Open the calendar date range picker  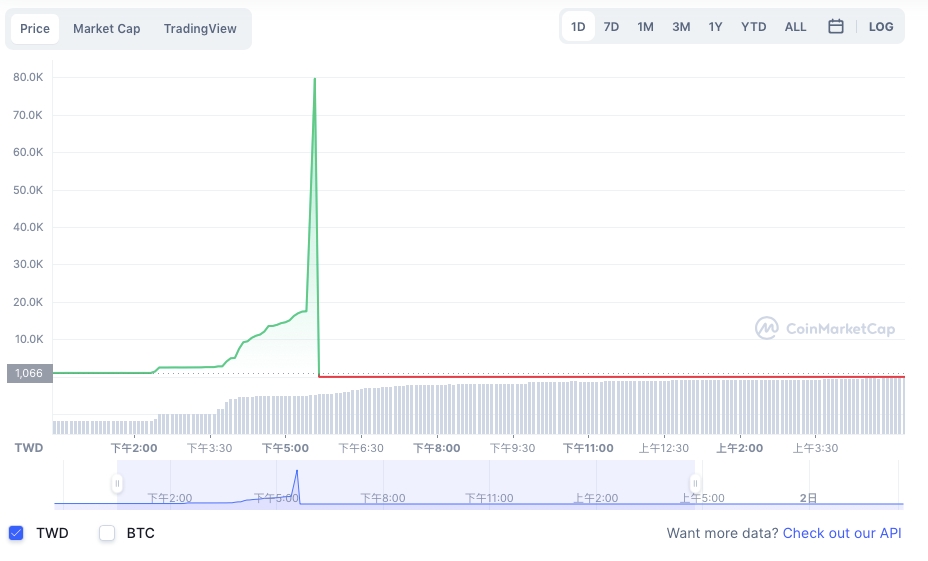click(x=836, y=27)
